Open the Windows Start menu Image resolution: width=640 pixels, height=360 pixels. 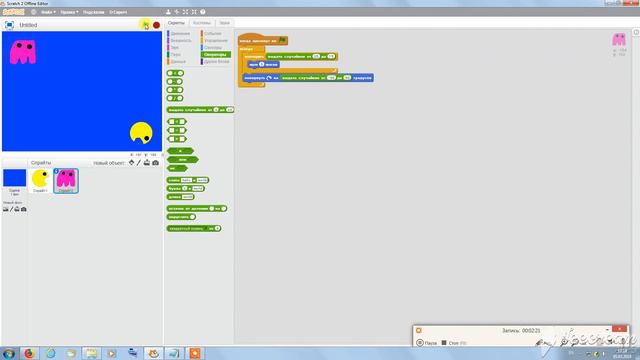(8, 353)
